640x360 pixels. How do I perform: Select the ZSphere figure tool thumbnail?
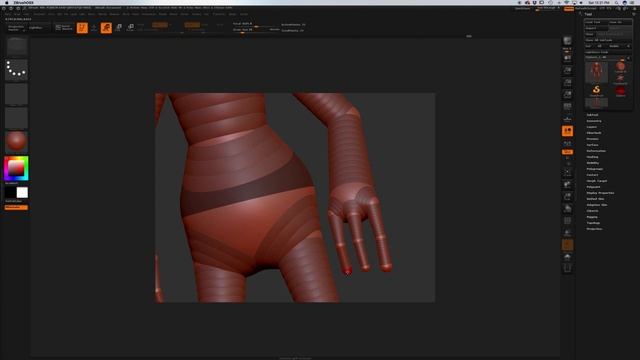tap(596, 72)
